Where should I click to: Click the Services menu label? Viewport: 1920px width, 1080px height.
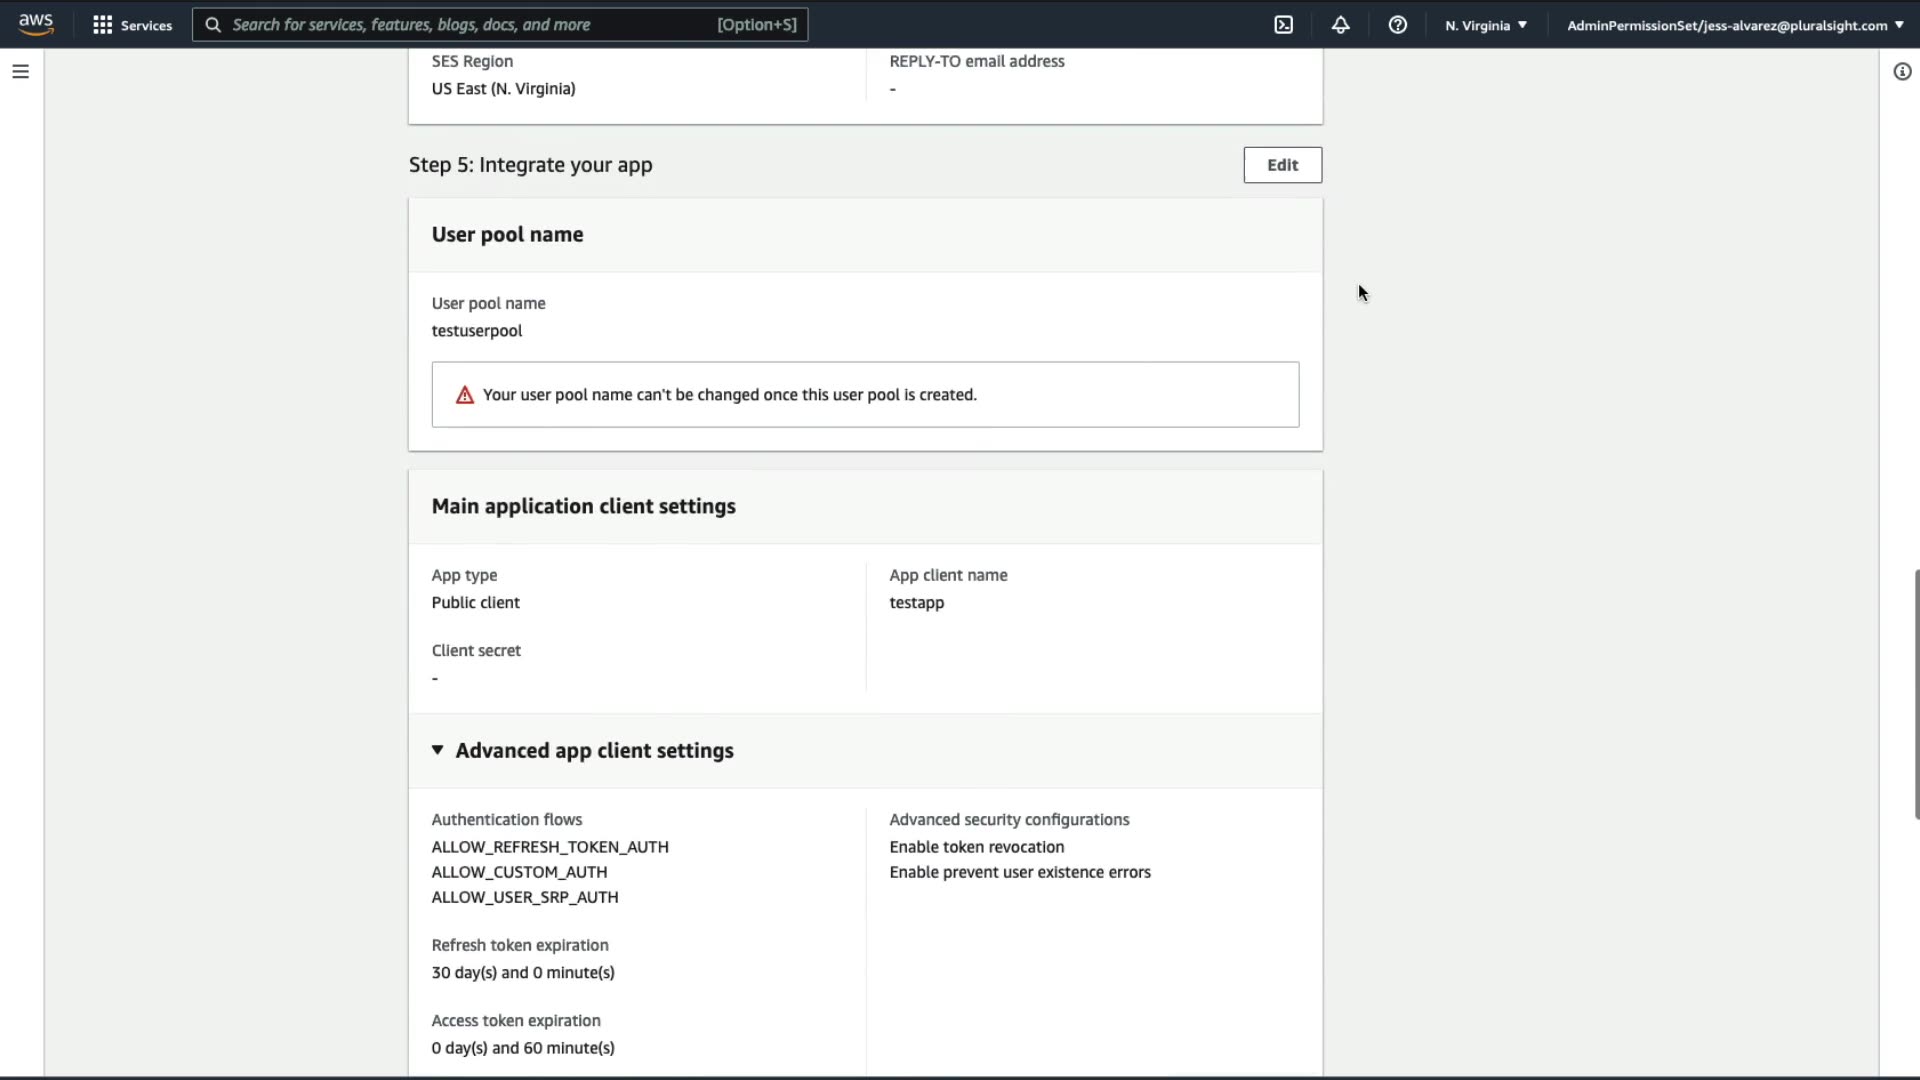pos(146,25)
